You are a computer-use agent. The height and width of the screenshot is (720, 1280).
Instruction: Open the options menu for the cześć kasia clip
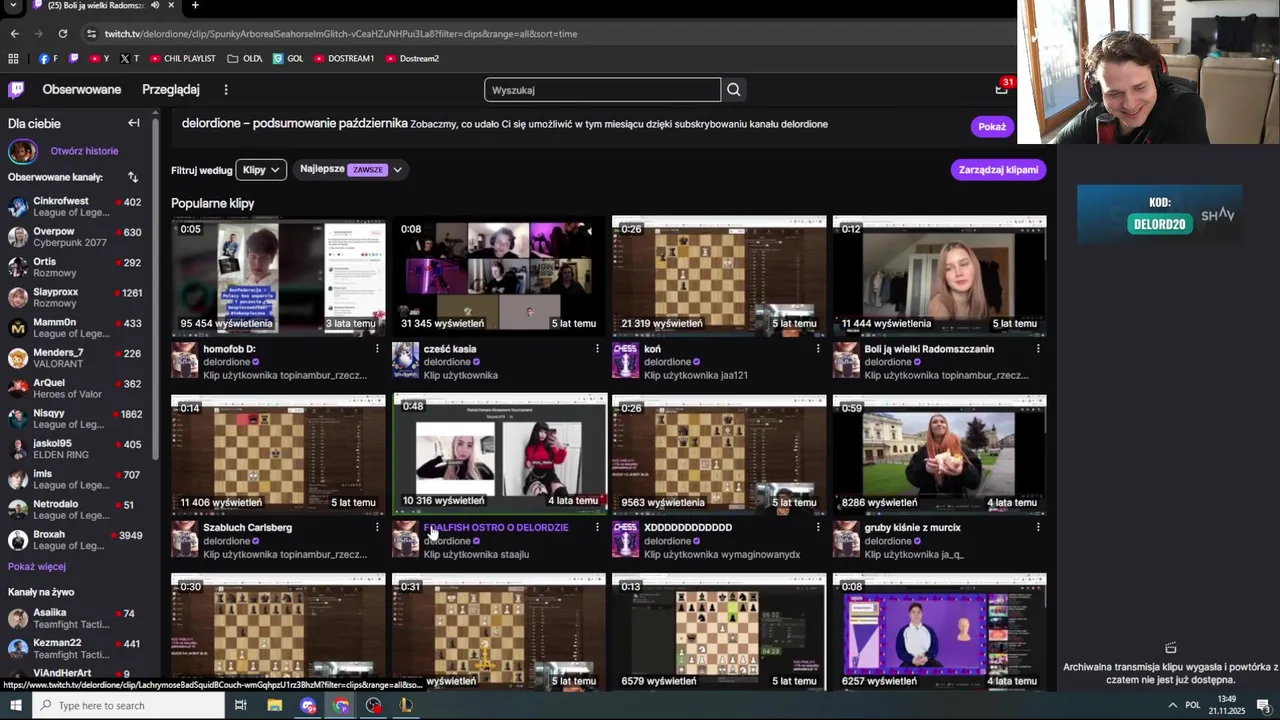click(x=597, y=349)
